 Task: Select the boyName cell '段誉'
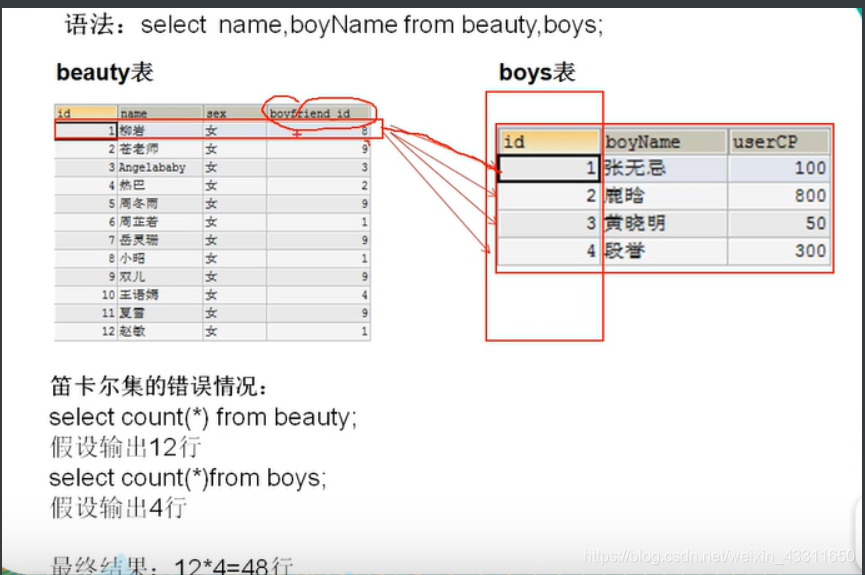tap(664, 251)
